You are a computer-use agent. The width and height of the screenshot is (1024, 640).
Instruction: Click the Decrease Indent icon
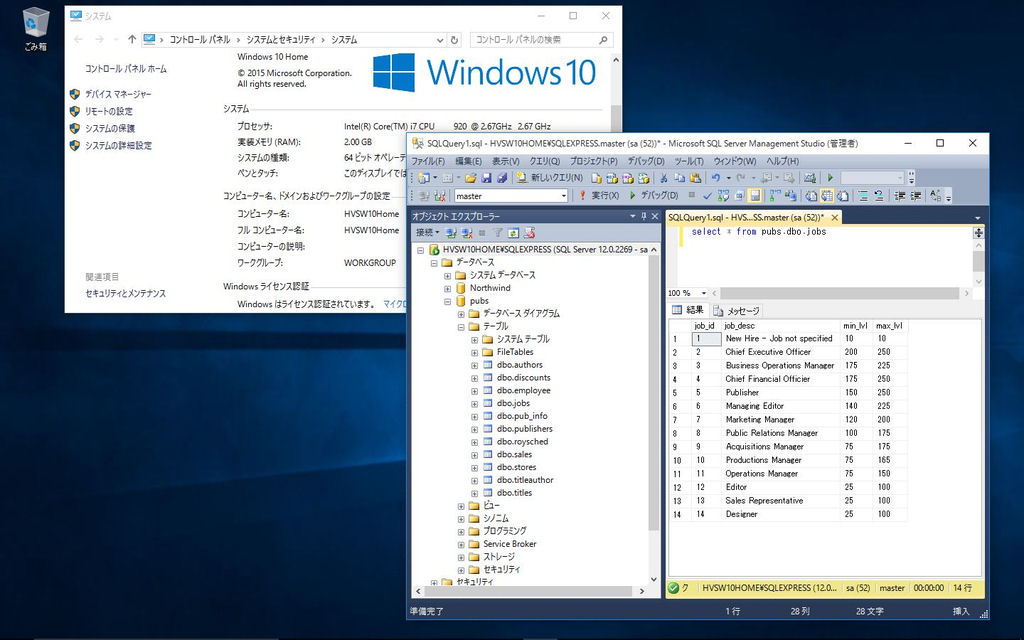pos(900,195)
